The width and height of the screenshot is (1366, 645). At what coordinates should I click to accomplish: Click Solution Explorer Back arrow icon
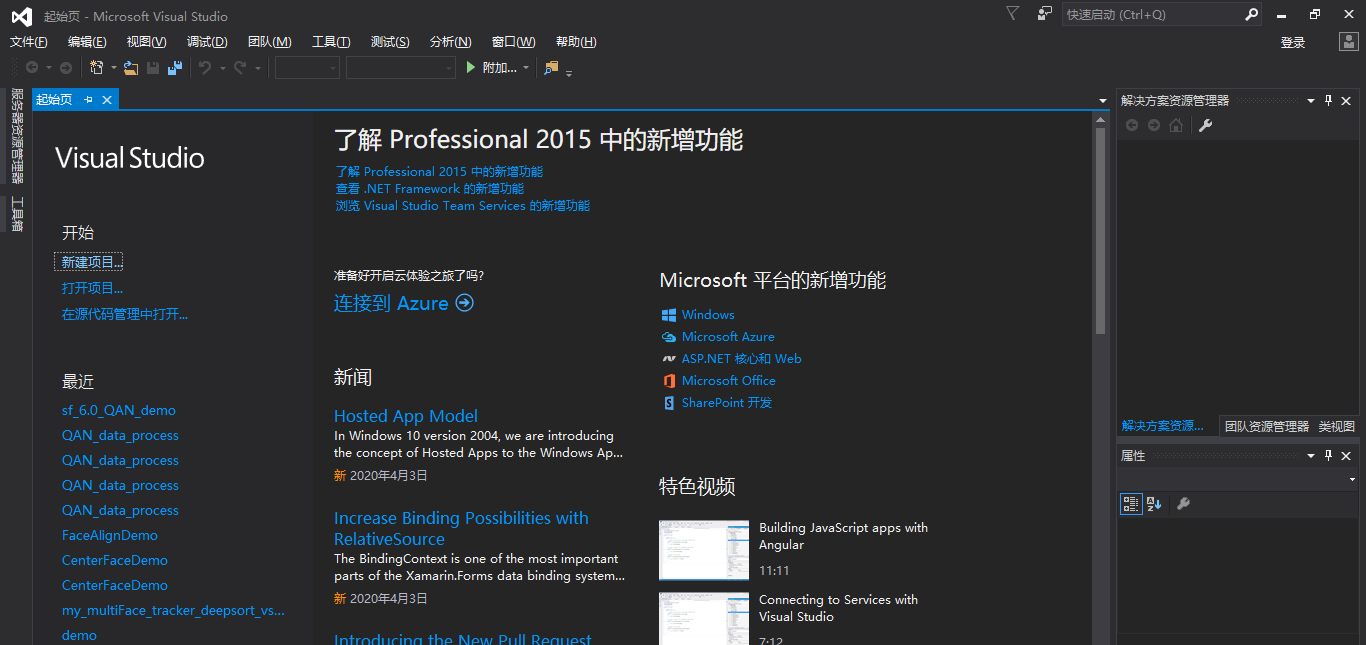[x=1132, y=125]
